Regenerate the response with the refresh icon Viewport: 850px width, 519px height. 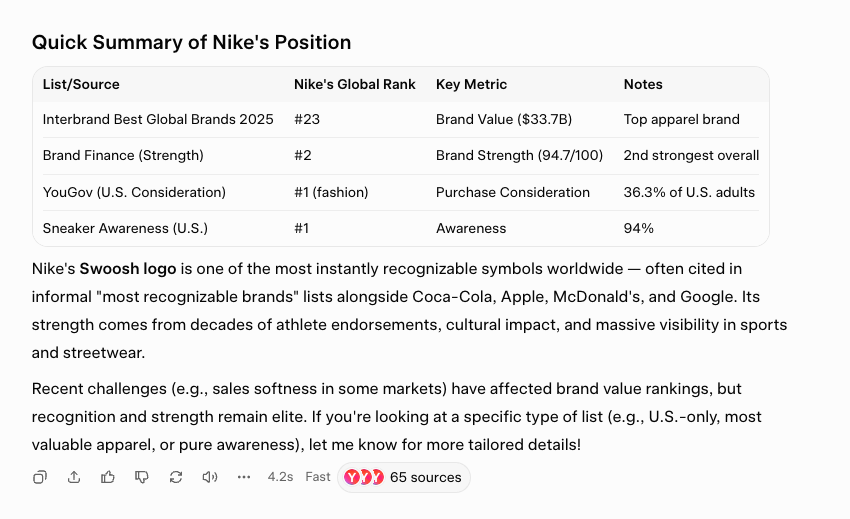(176, 477)
